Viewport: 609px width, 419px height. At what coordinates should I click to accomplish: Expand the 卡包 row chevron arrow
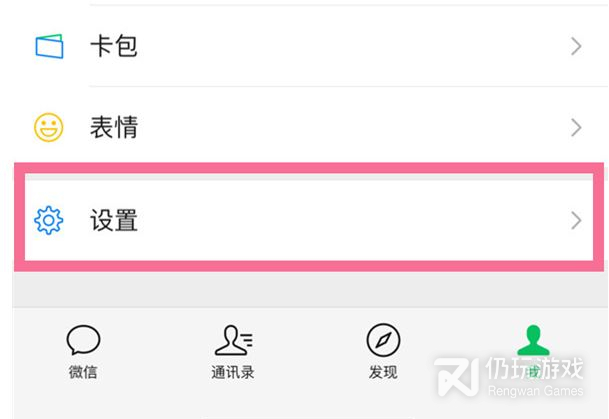576,46
